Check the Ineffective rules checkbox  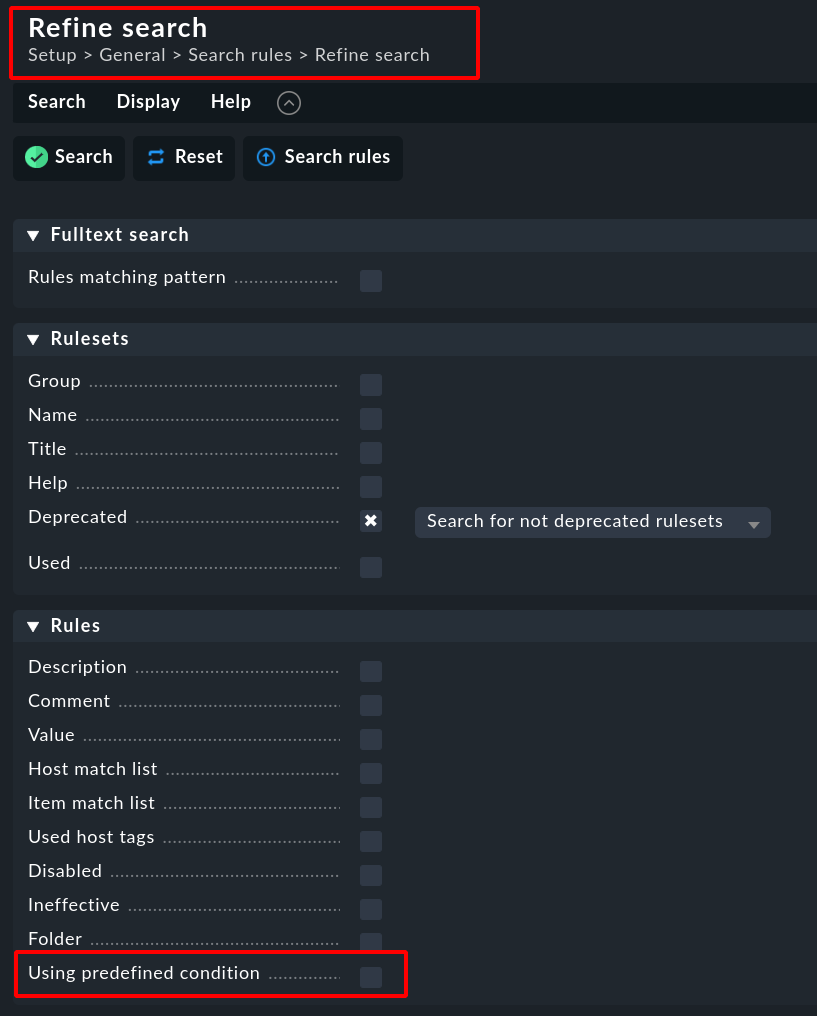click(371, 909)
